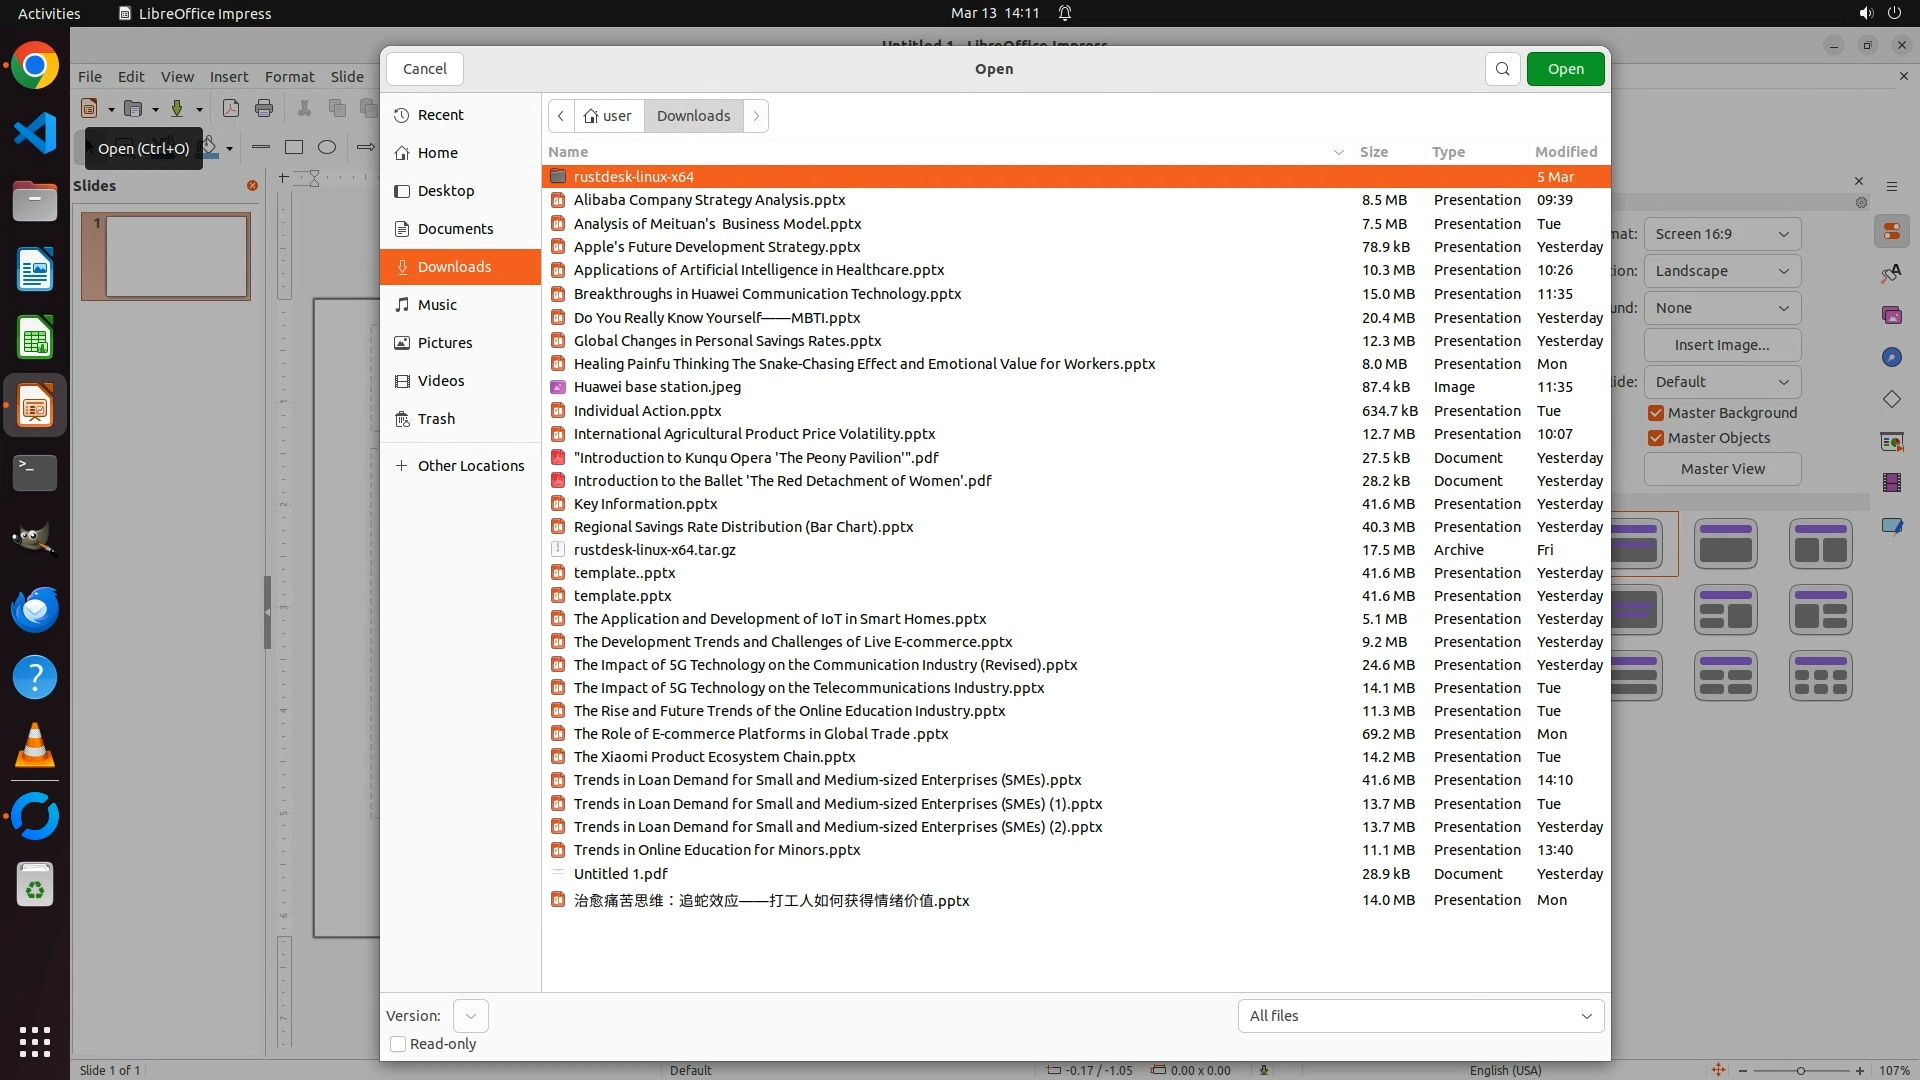The height and width of the screenshot is (1080, 1920).
Task: Expand the All files filter dropdown
Action: pyautogui.click(x=1420, y=1016)
